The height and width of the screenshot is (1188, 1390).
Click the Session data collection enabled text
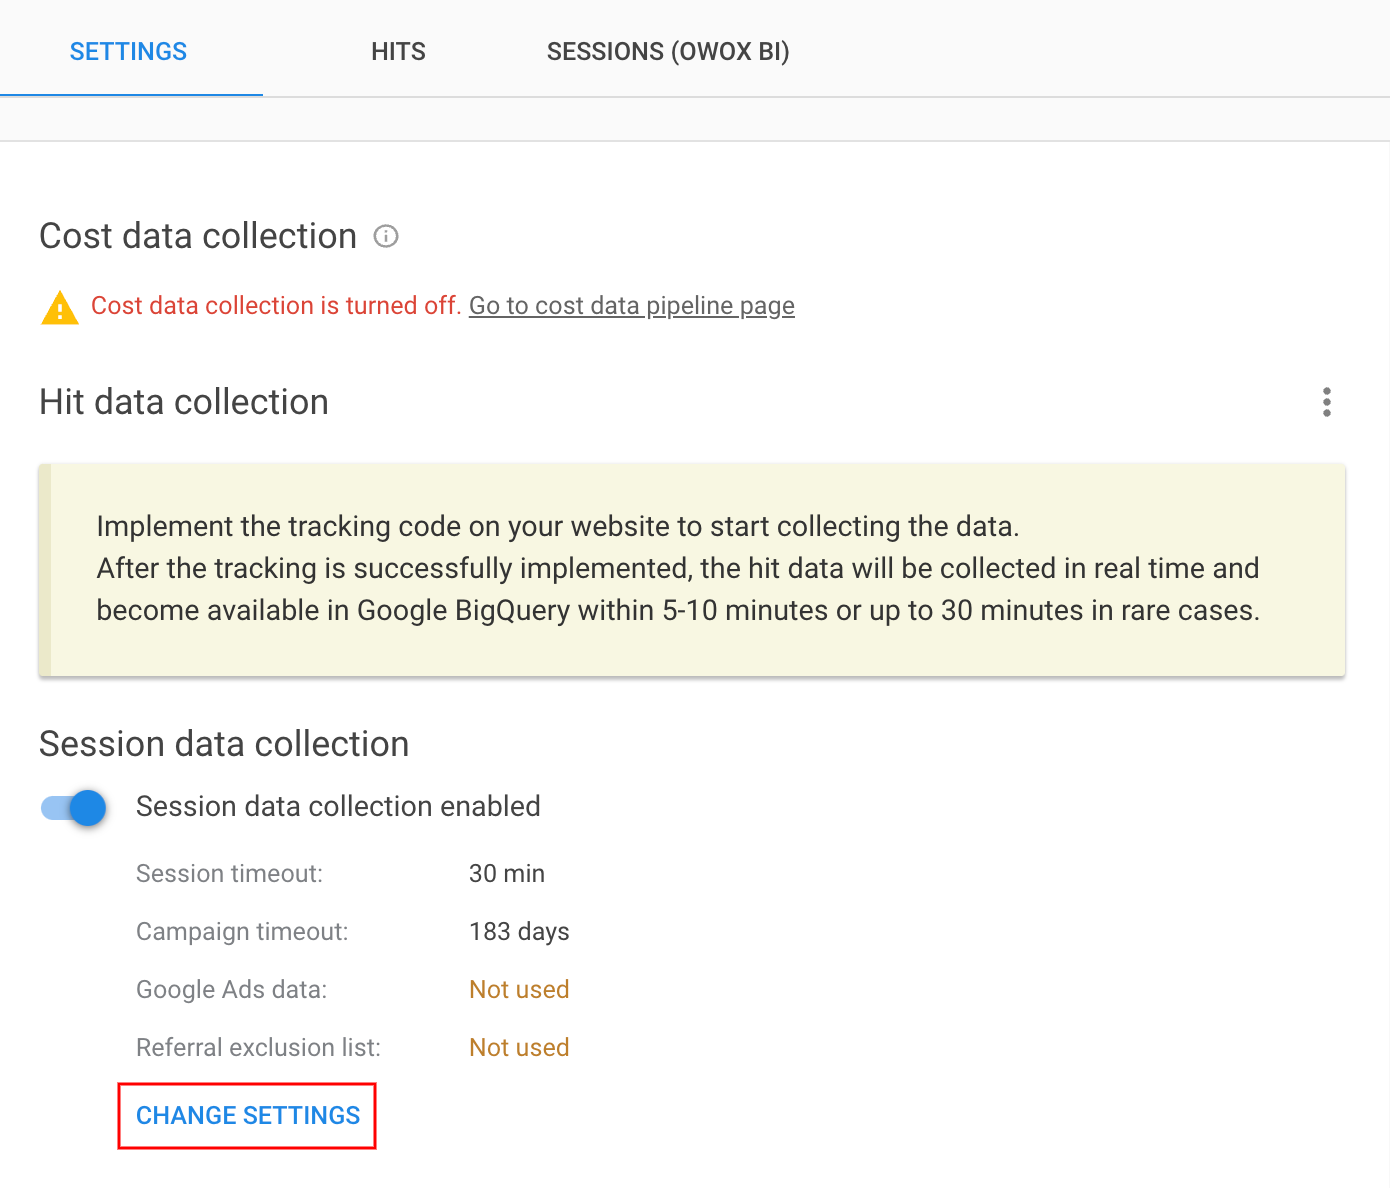(x=338, y=806)
